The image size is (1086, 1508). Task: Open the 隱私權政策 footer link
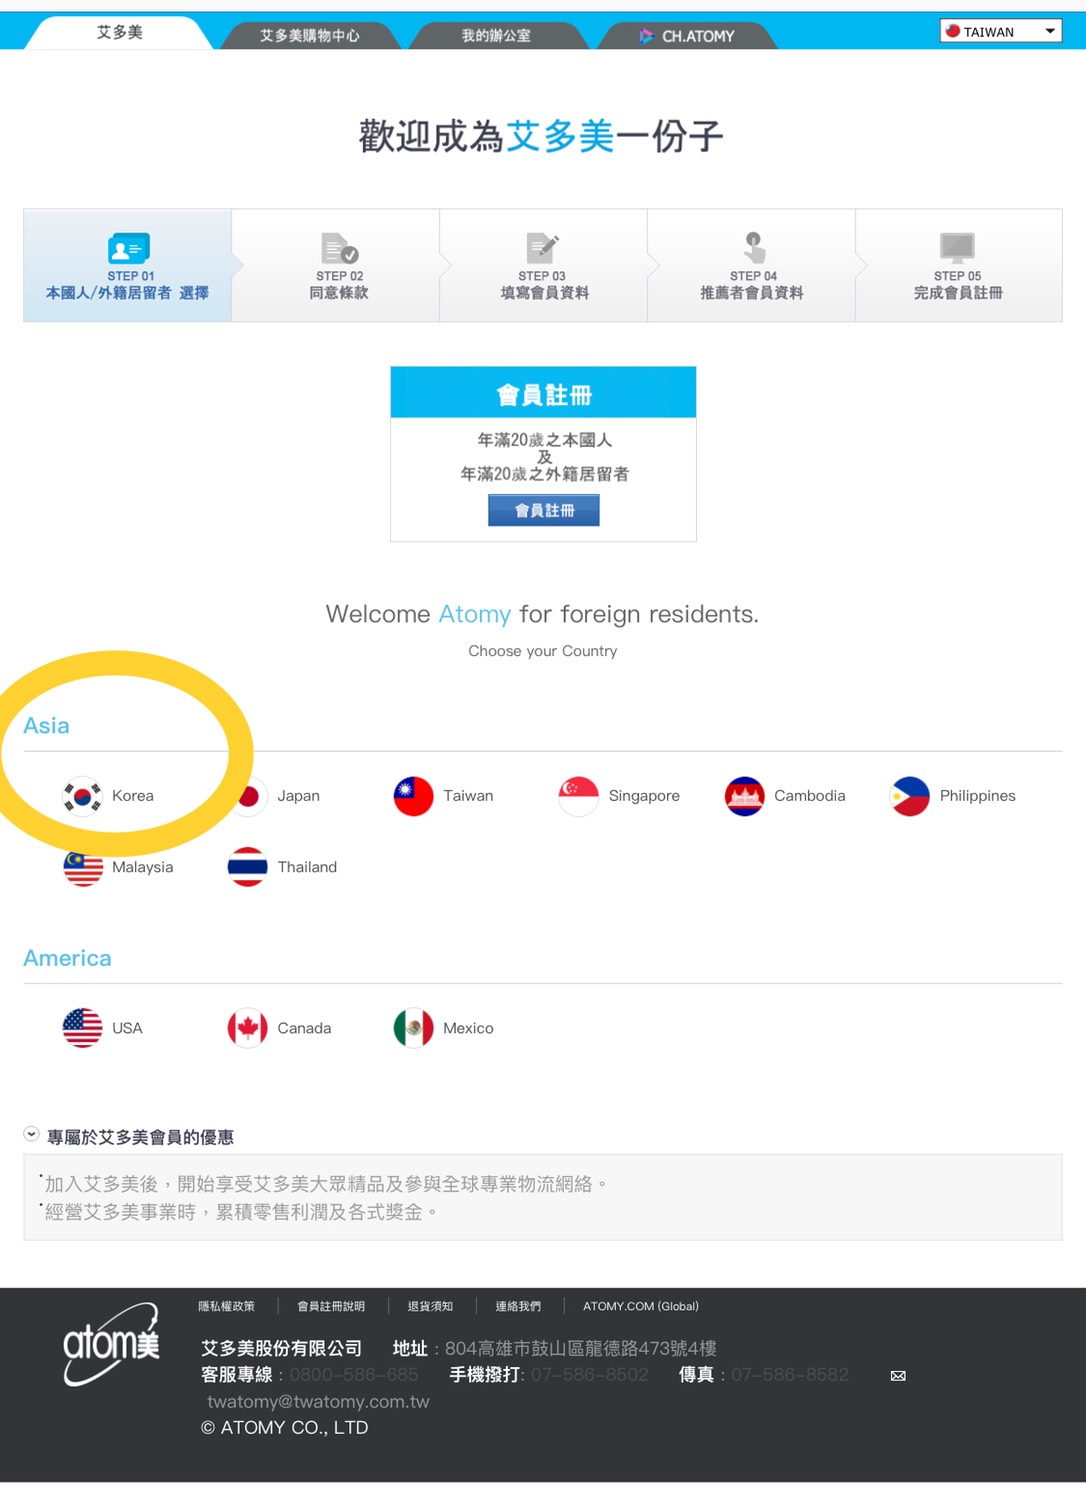(226, 1306)
